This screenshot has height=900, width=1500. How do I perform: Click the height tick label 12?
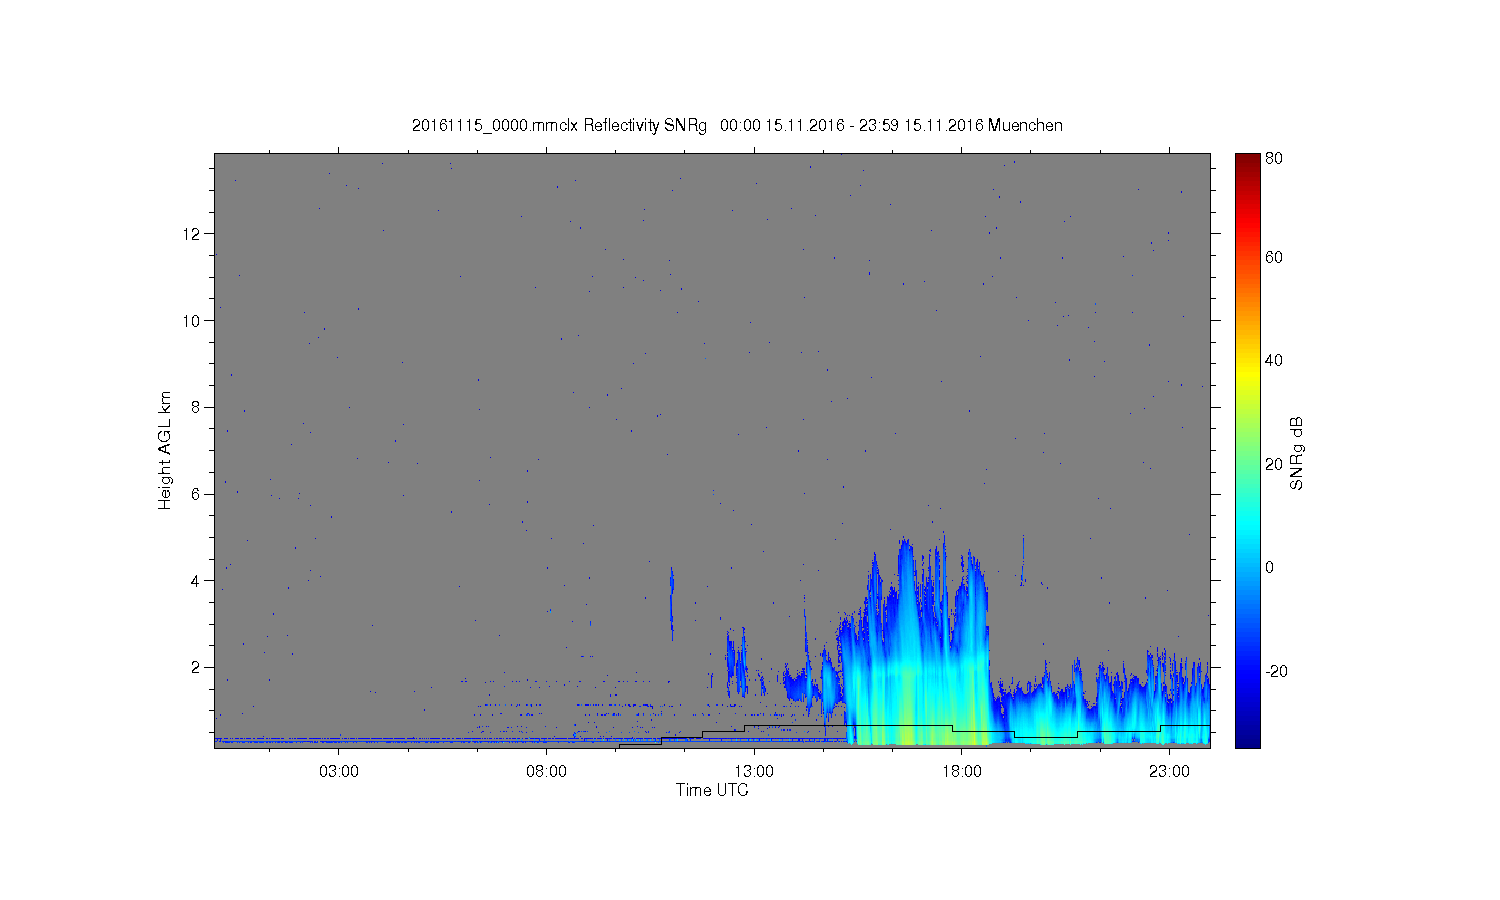(x=192, y=234)
